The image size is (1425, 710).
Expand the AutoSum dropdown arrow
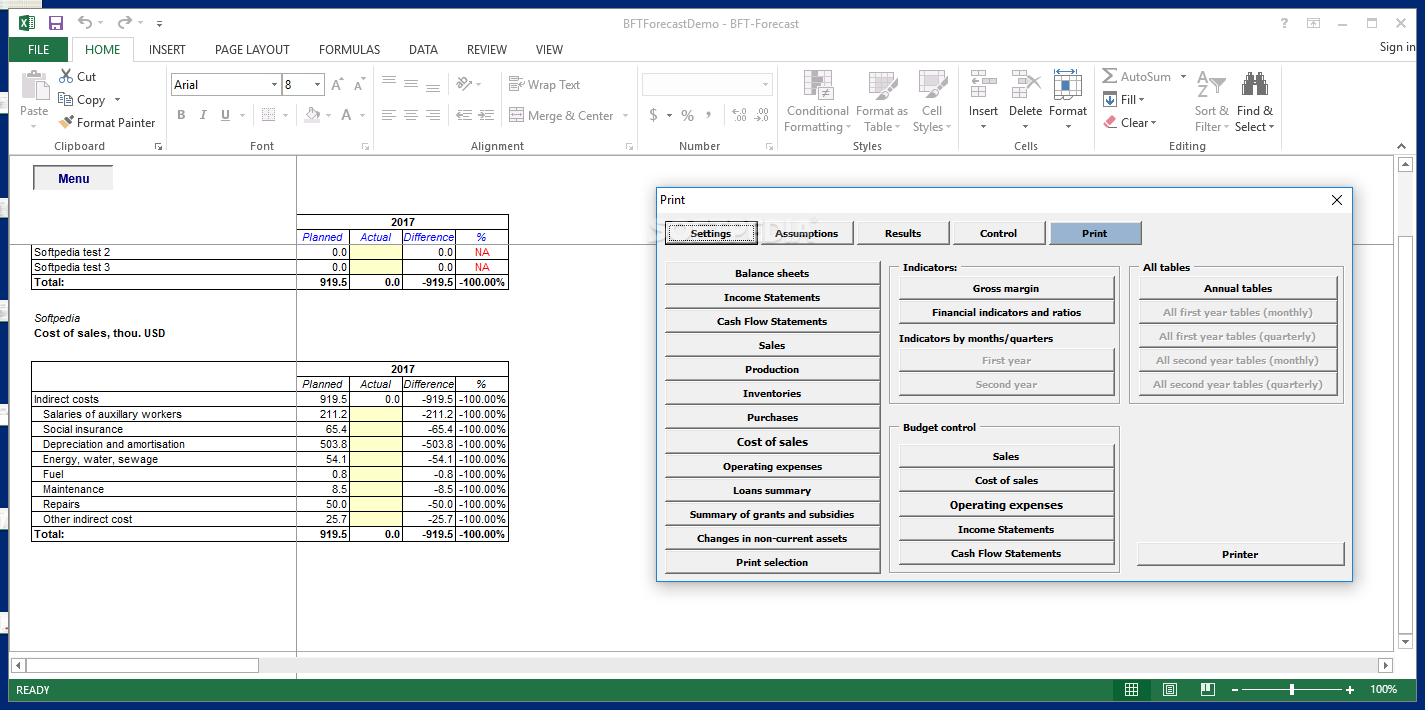[1183, 76]
